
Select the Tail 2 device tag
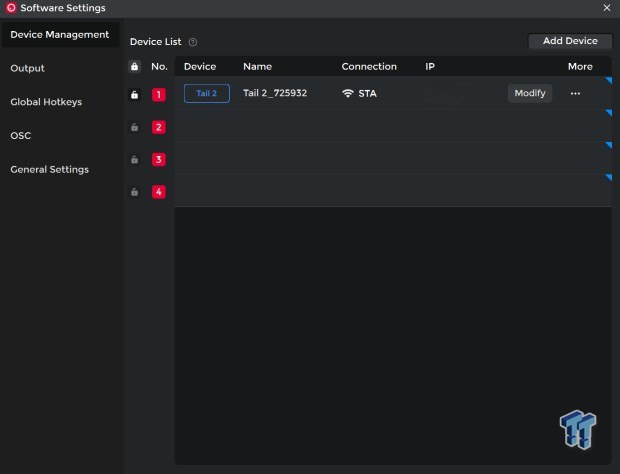coord(207,93)
